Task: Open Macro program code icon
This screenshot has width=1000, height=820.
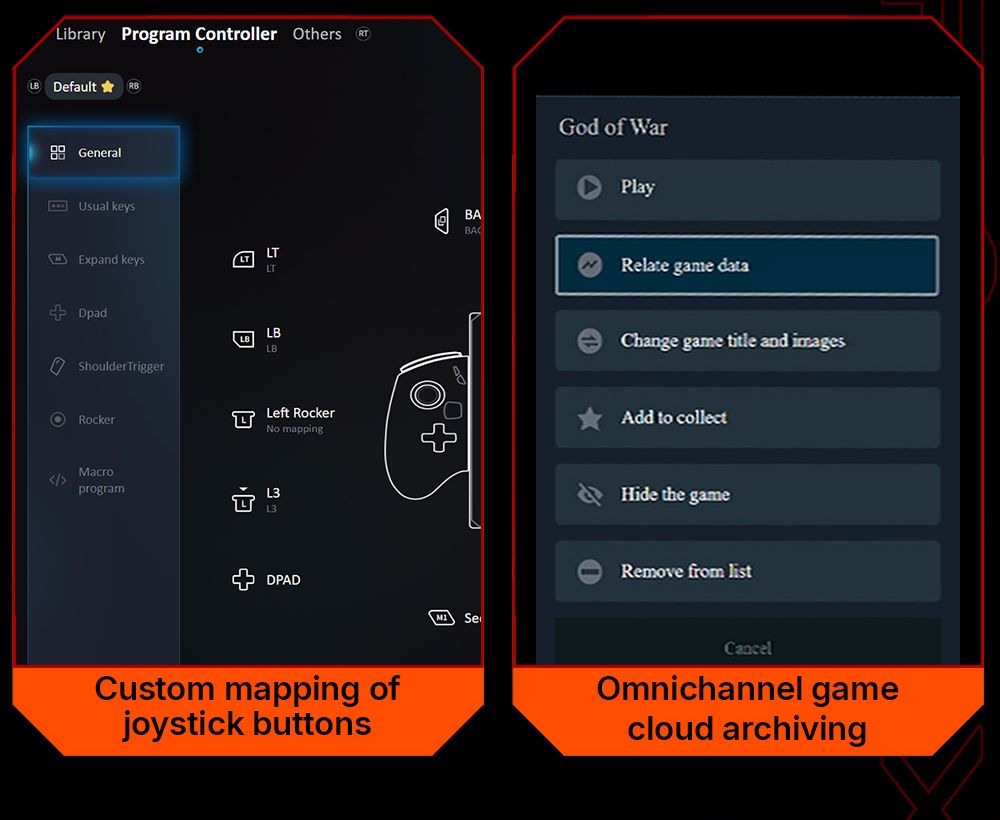Action: (58, 480)
